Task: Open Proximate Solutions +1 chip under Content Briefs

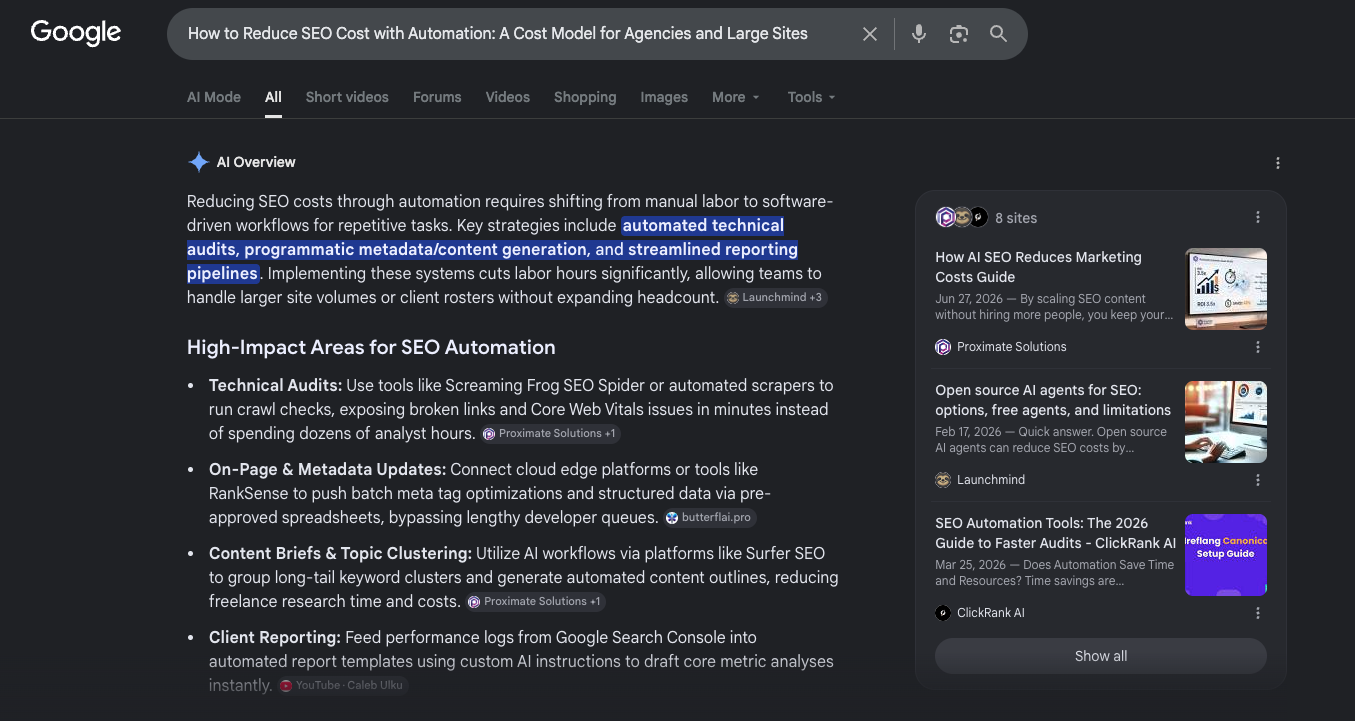Action: pyautogui.click(x=536, y=601)
